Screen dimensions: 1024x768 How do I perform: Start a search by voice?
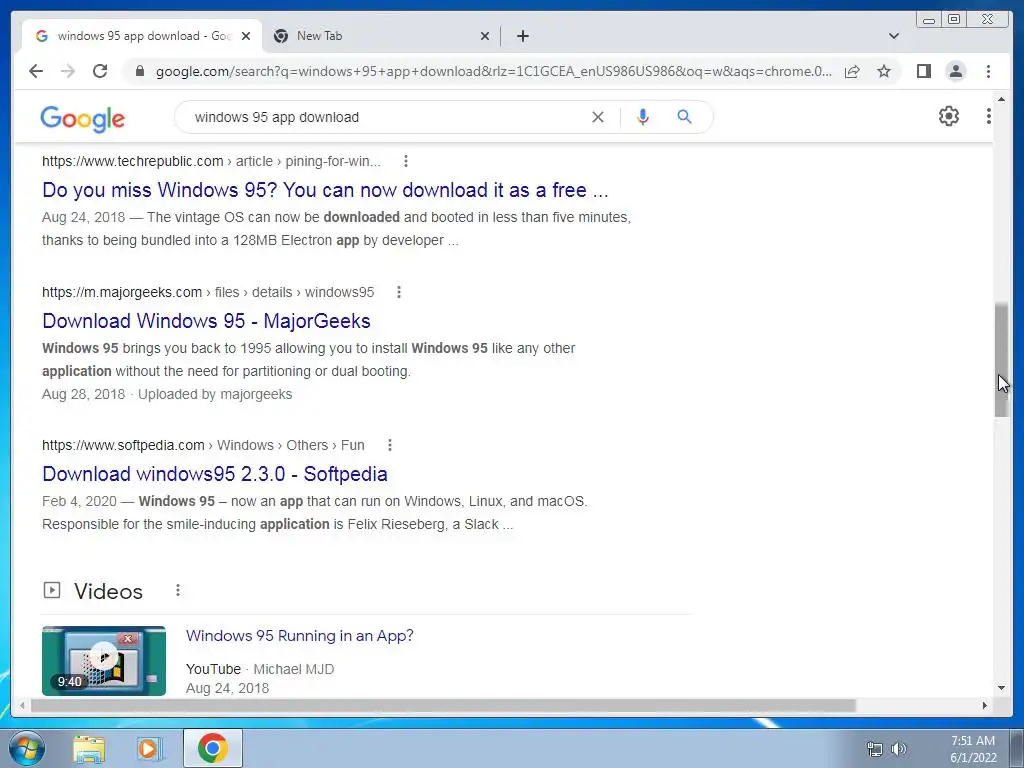(643, 117)
